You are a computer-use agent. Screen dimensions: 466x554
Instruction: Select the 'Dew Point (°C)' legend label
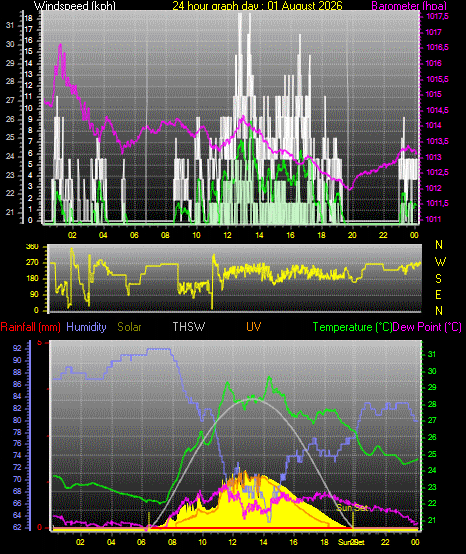pyautogui.click(x=427, y=327)
